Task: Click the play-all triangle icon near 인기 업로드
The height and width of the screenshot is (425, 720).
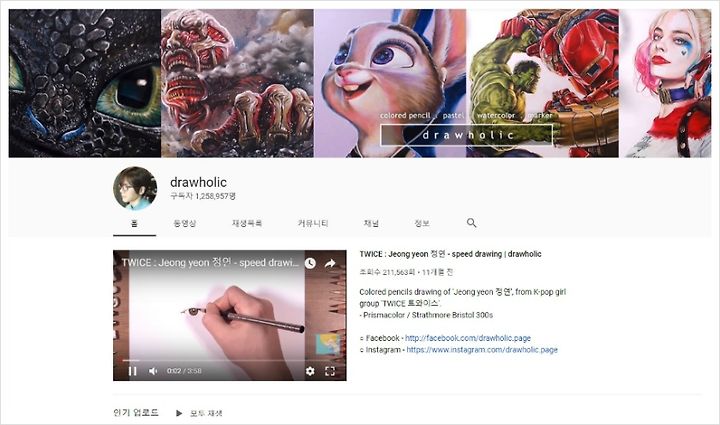Action: (x=179, y=413)
